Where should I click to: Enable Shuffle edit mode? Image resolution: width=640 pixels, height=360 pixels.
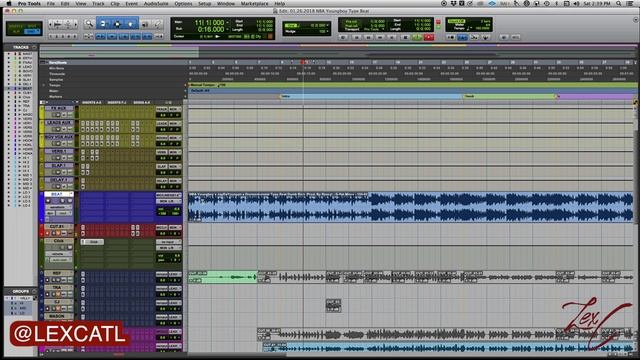(x=16, y=26)
